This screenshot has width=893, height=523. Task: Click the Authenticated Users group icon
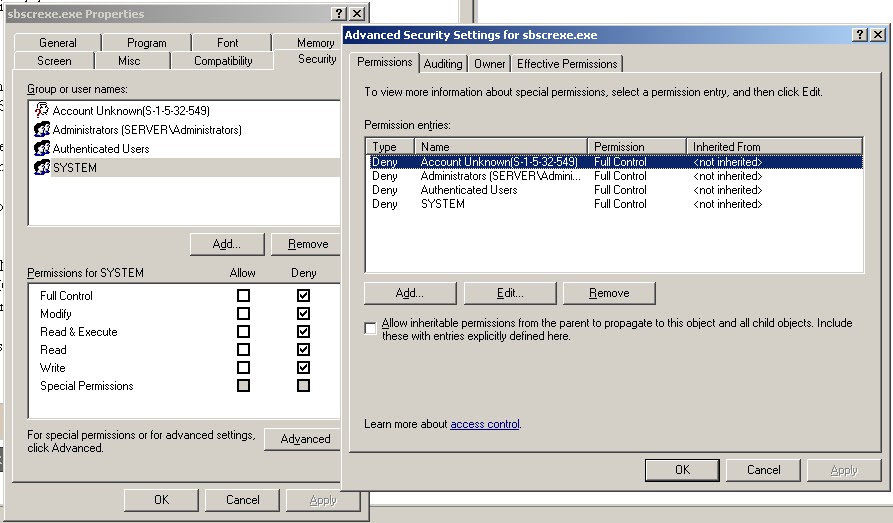tap(42, 148)
